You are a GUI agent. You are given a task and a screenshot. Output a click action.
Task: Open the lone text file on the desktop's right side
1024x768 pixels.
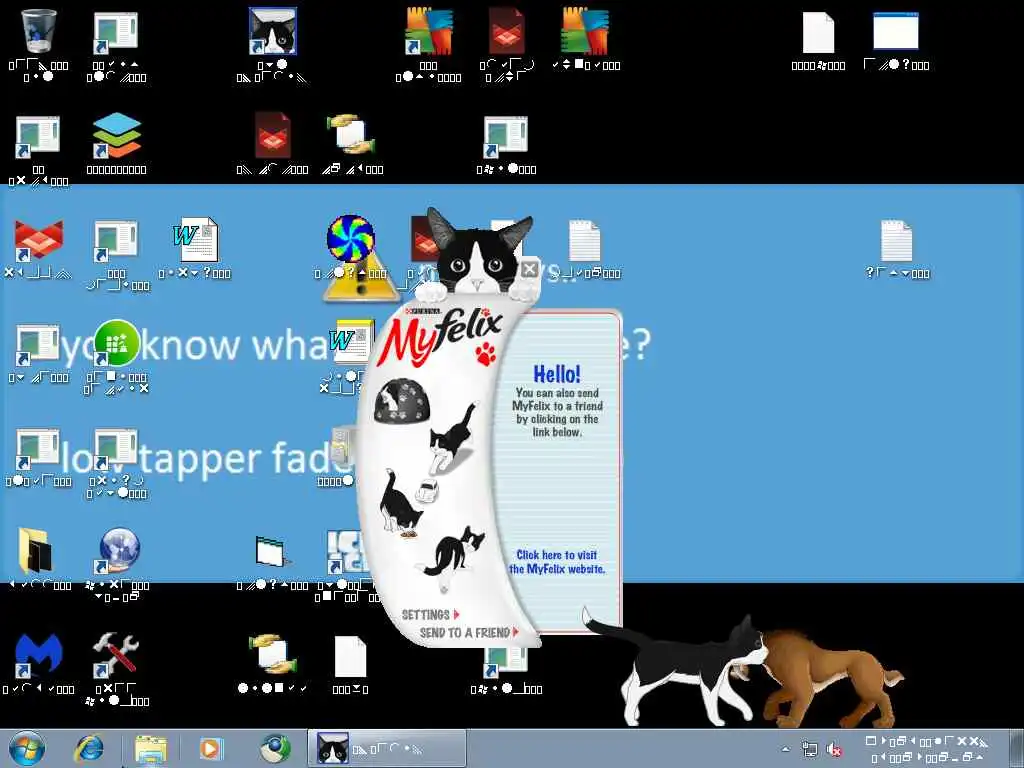(x=897, y=240)
